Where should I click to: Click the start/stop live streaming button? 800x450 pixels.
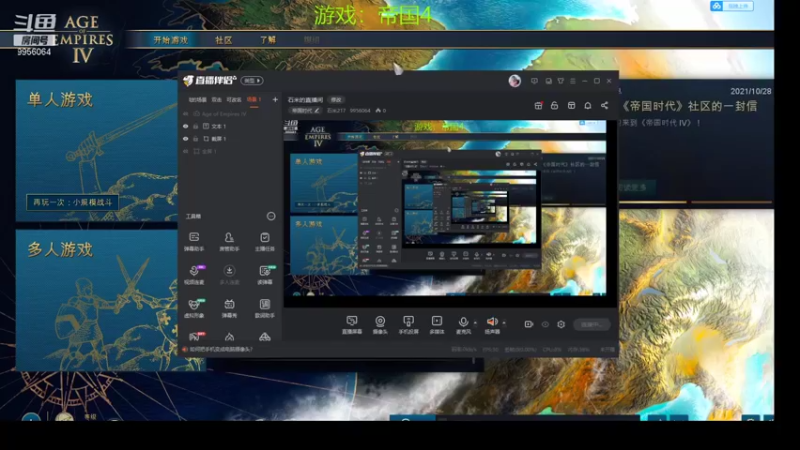(591, 324)
